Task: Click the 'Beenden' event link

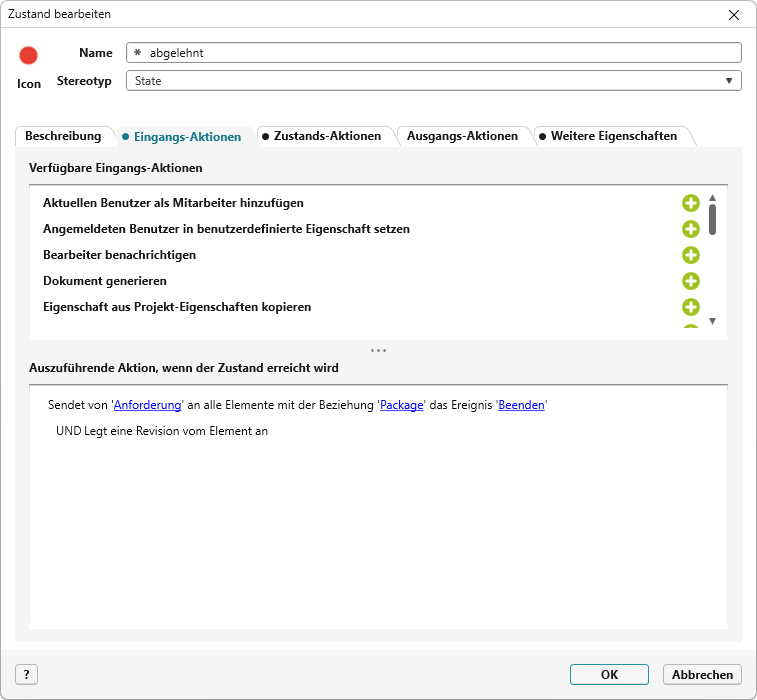Action: pos(521,405)
